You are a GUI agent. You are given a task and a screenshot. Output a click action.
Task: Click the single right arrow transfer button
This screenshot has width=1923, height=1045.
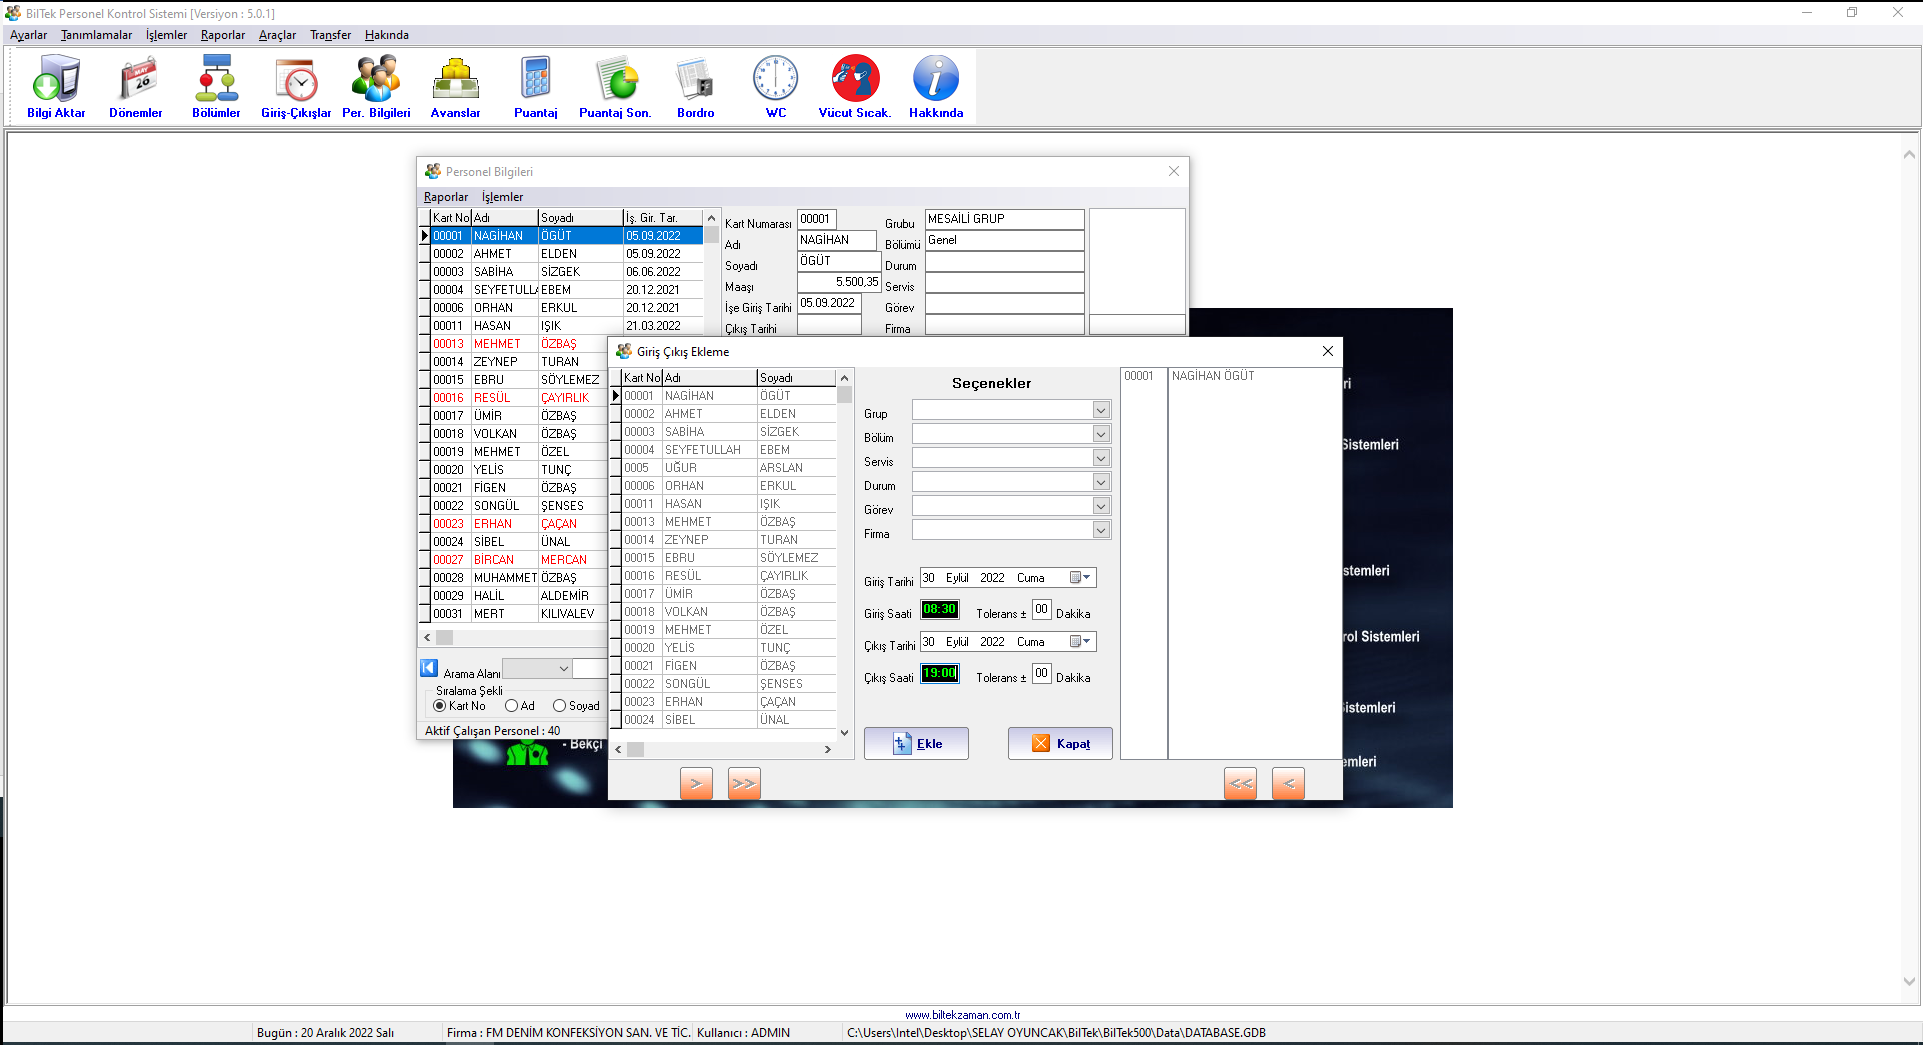(696, 783)
